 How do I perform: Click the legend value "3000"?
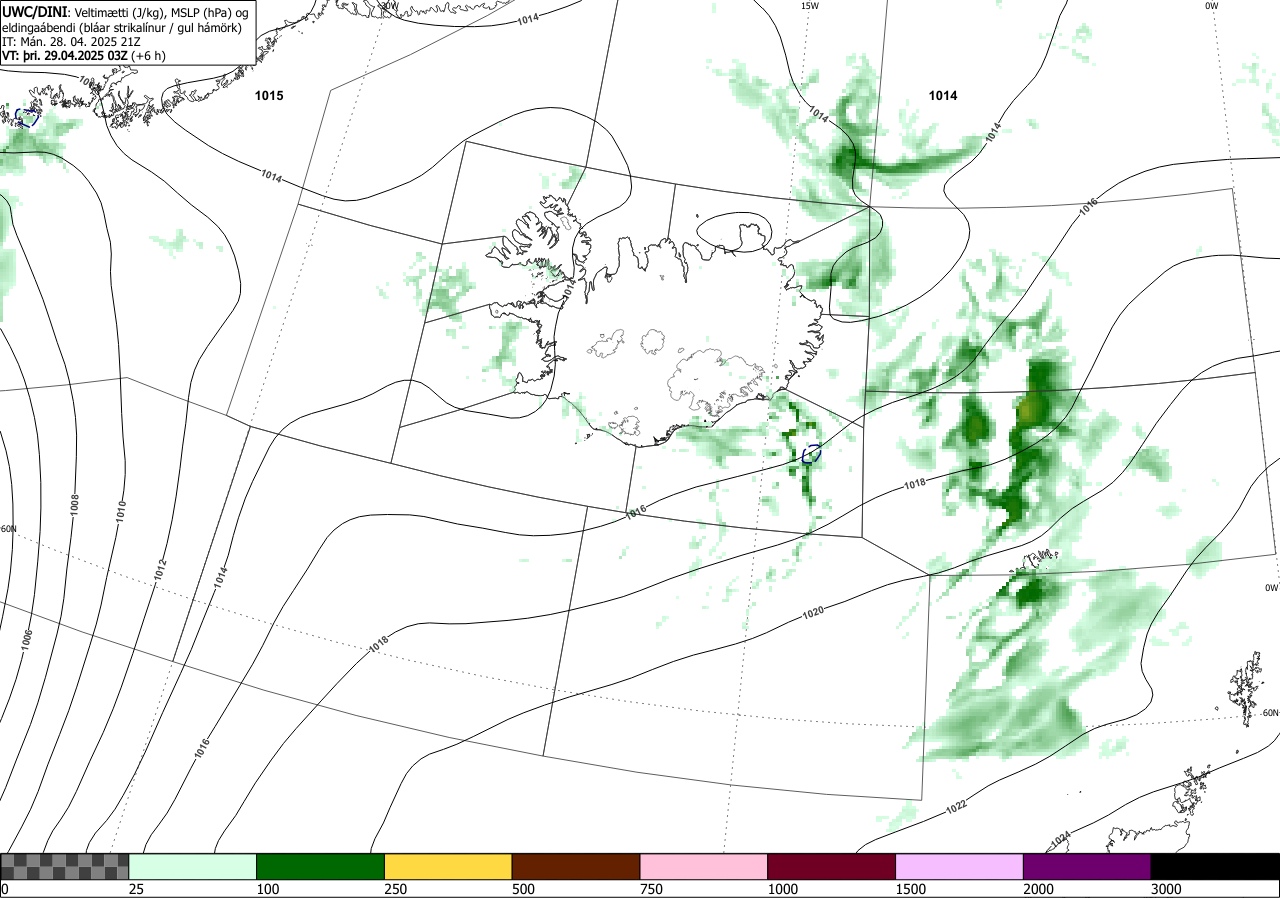click(x=1167, y=889)
